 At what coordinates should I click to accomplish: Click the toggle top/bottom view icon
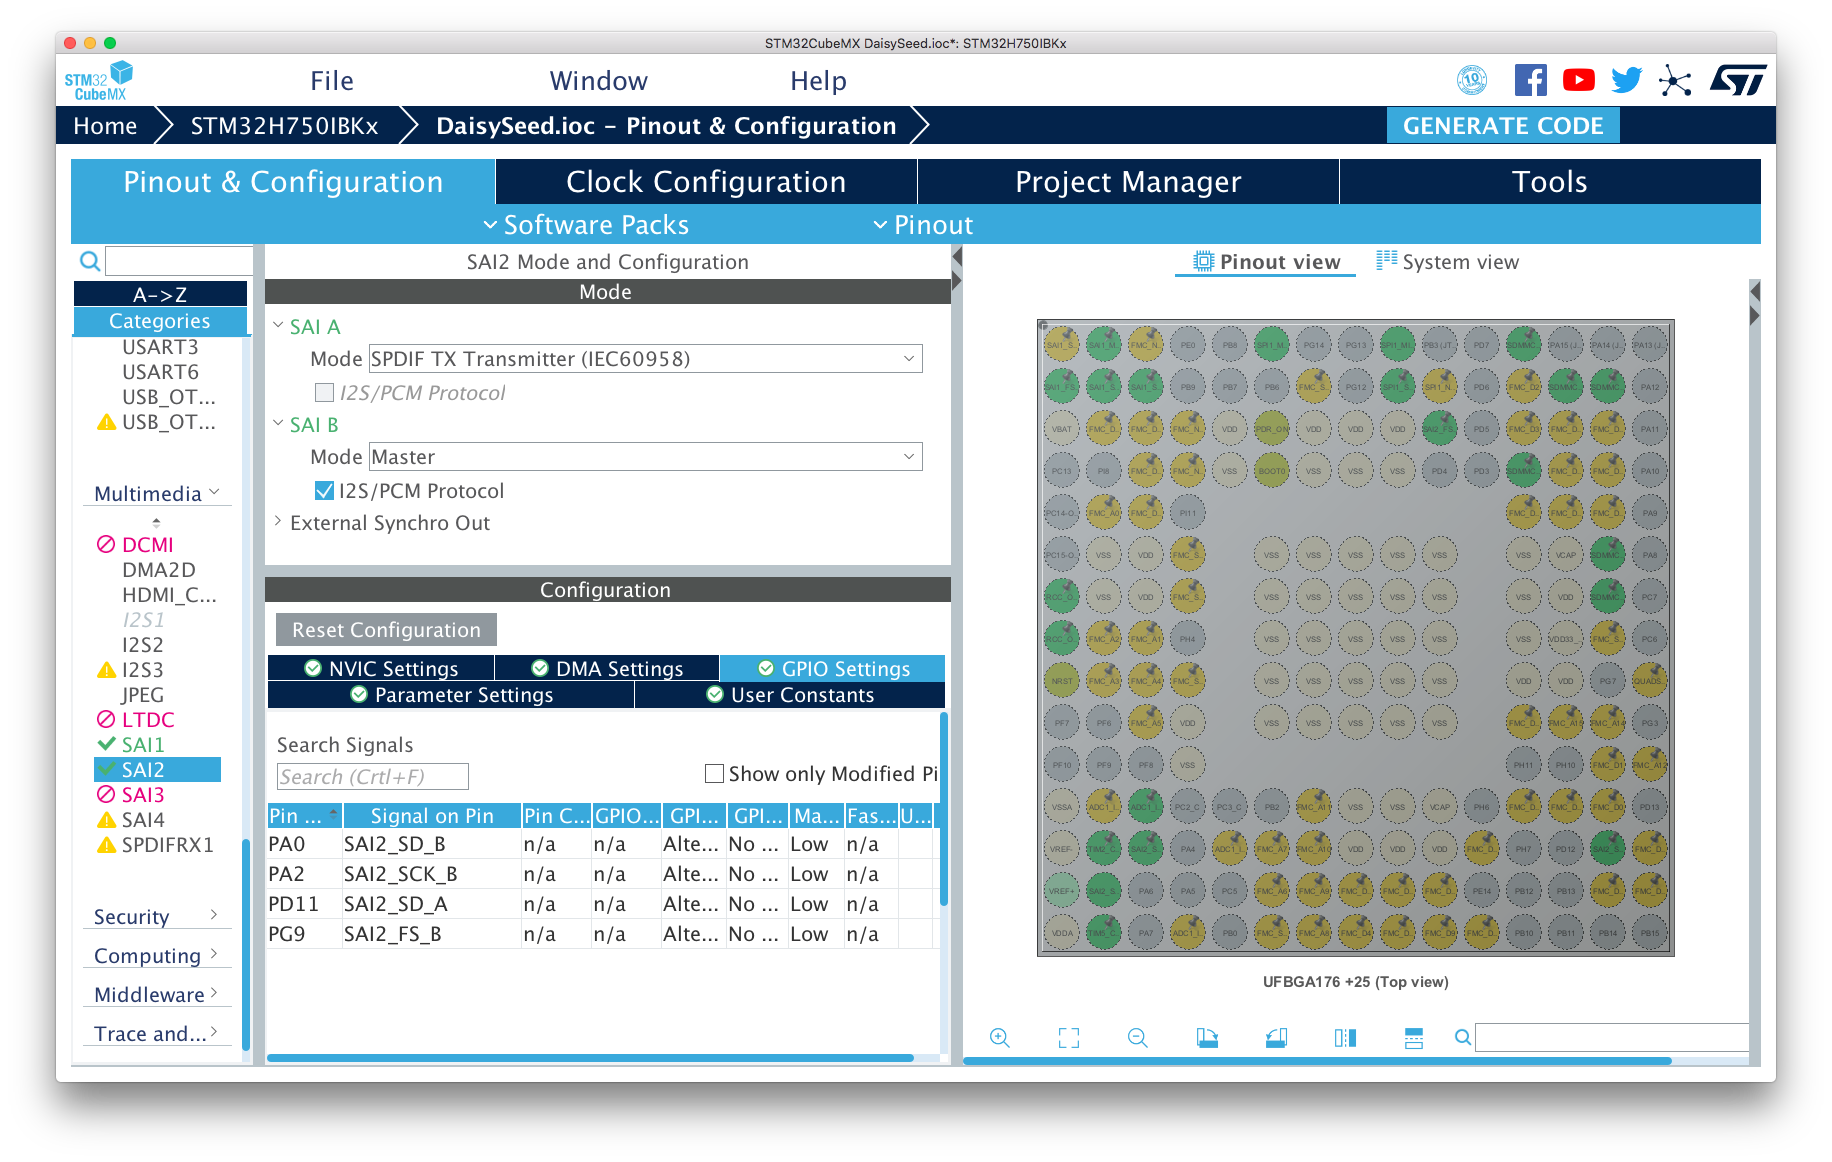[x=1207, y=1038]
